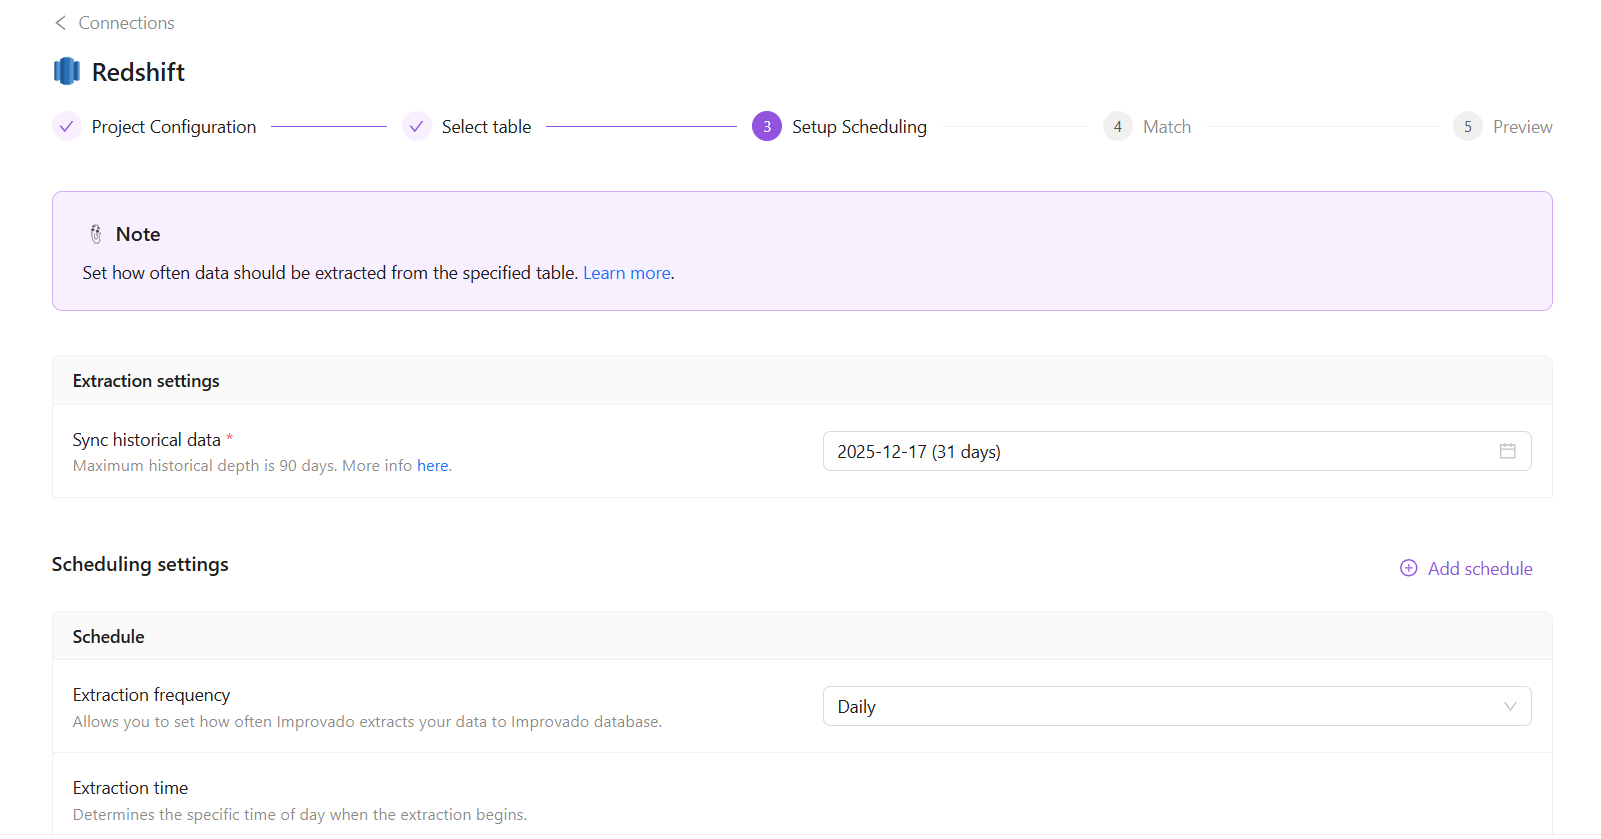Click the Project Configuration checkmark icon

(66, 127)
